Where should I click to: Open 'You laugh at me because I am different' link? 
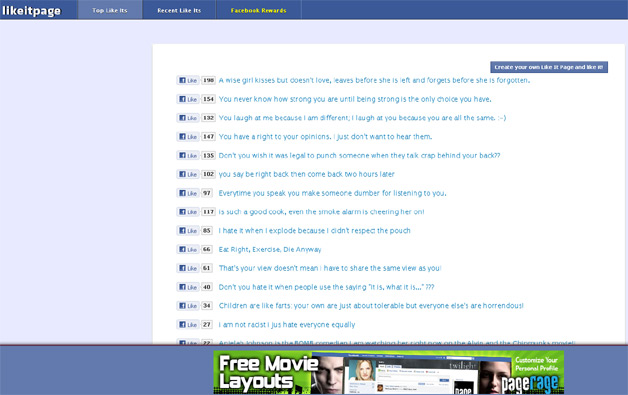pyautogui.click(x=362, y=118)
